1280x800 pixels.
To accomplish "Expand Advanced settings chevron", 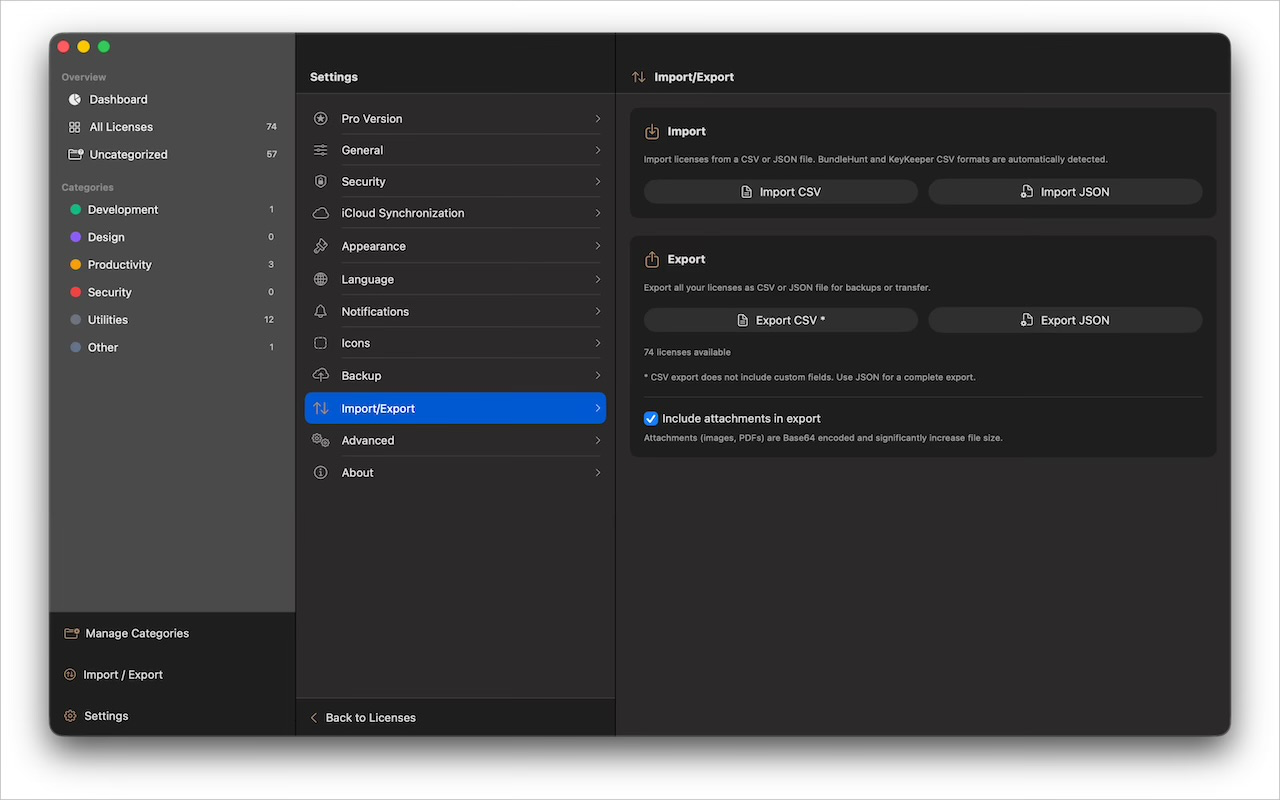I will (x=598, y=440).
